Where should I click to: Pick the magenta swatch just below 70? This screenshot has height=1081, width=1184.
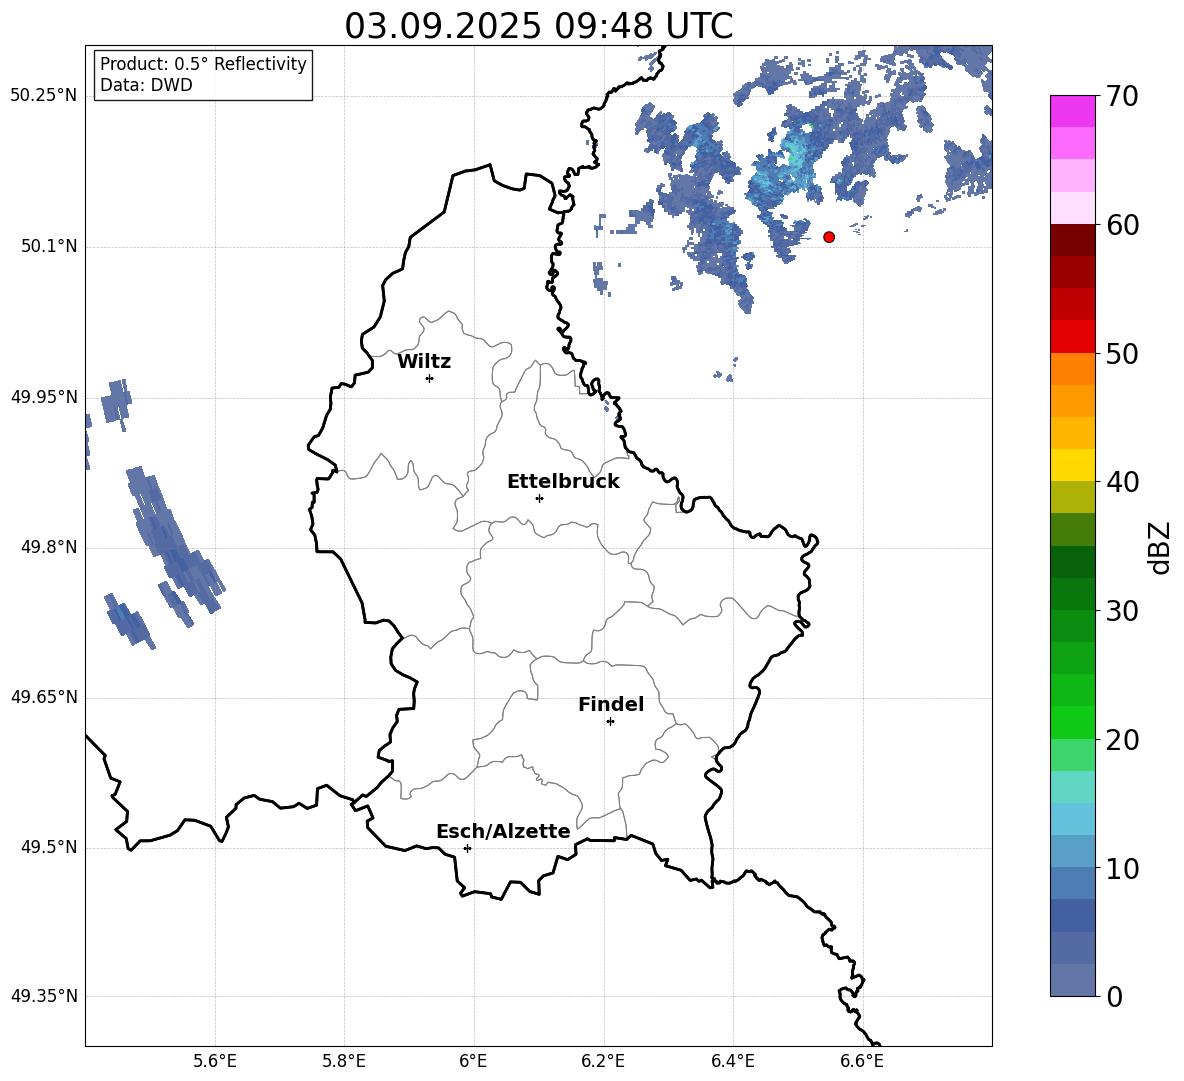pos(1072,112)
